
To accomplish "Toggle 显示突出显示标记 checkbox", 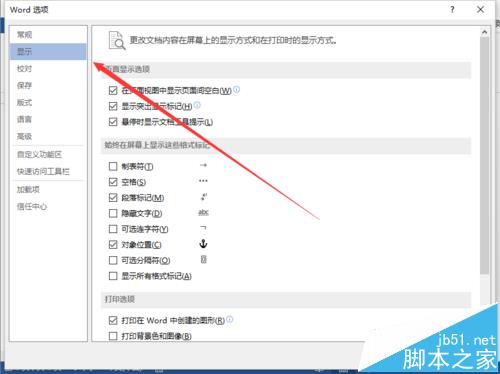I will click(x=113, y=106).
